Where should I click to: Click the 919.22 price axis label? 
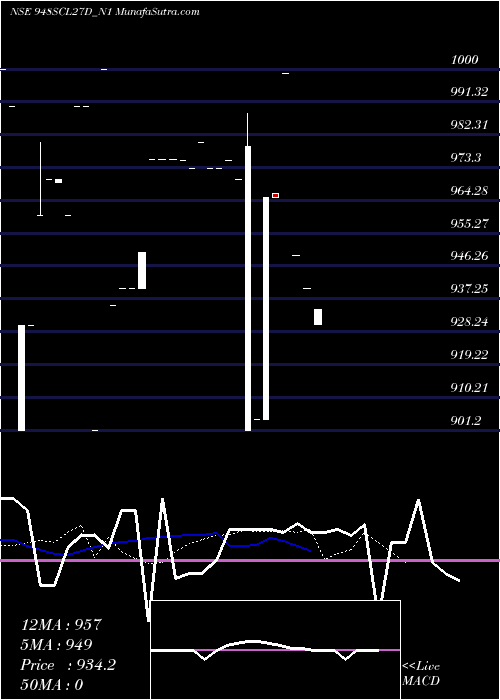(469, 354)
